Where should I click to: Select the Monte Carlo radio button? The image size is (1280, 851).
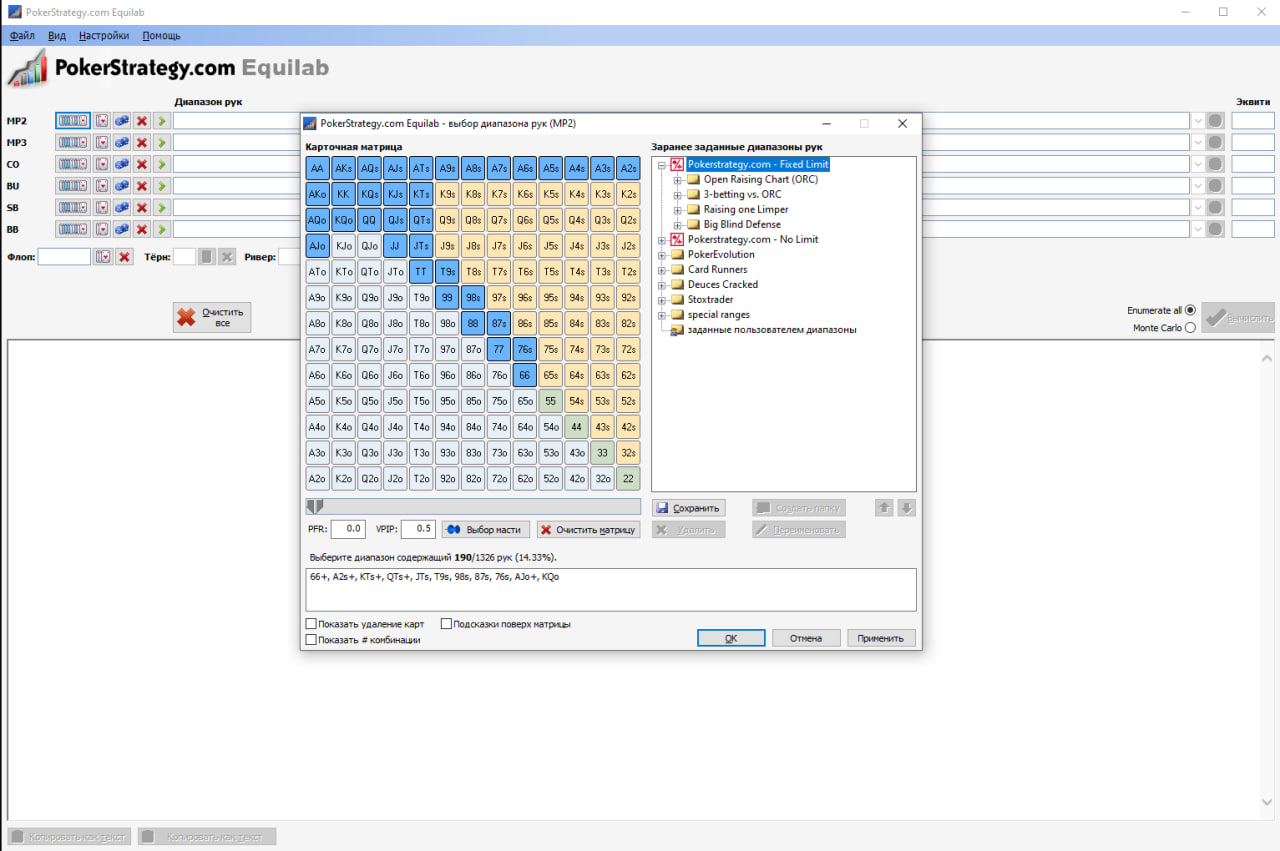[1190, 328]
